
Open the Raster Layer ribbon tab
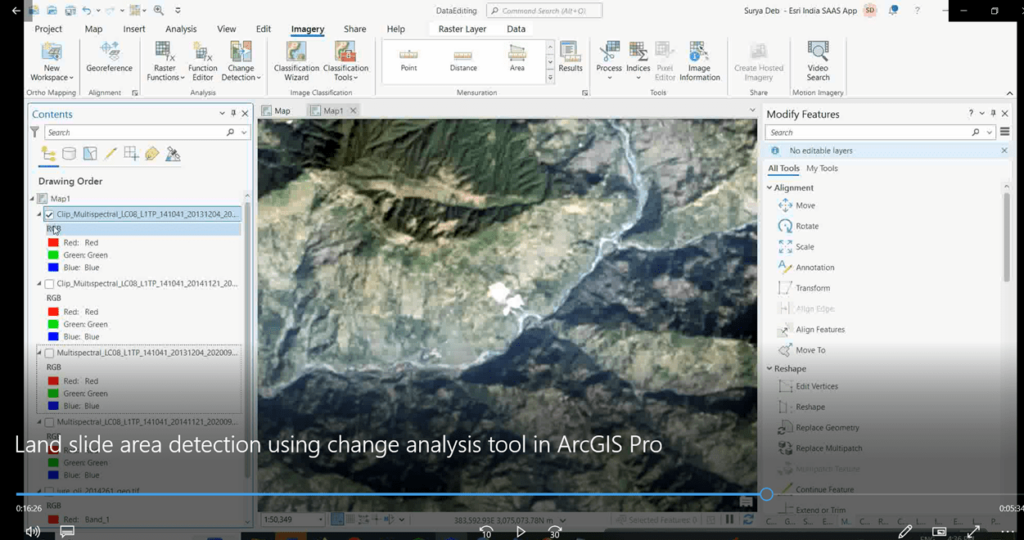point(462,29)
